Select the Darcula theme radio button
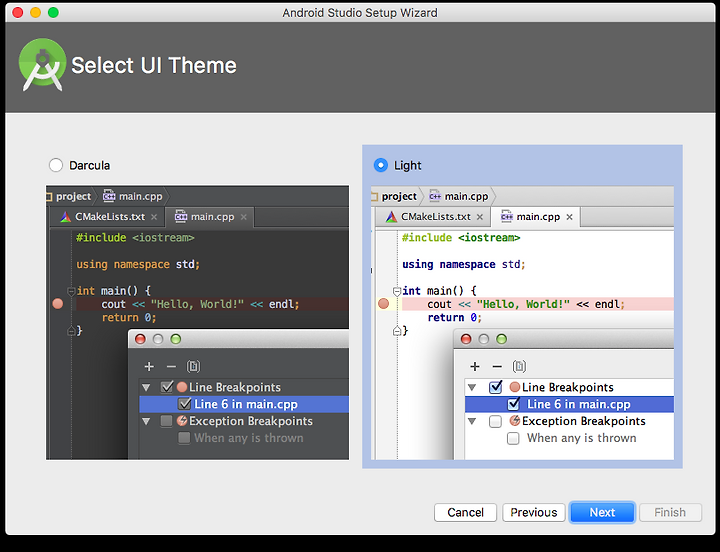This screenshot has height=552, width=720. click(56, 165)
